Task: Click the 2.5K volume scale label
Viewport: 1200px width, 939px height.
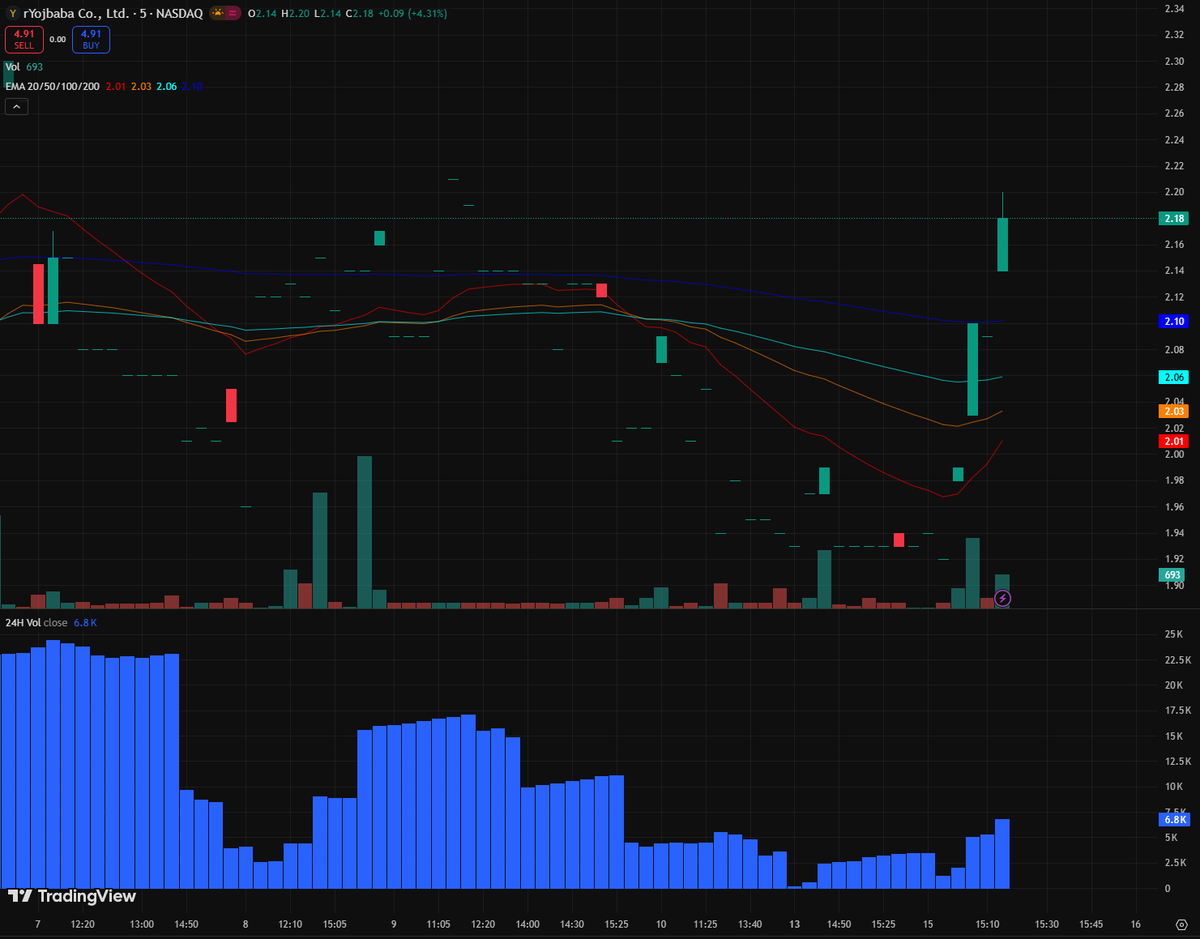Action: tap(1175, 862)
